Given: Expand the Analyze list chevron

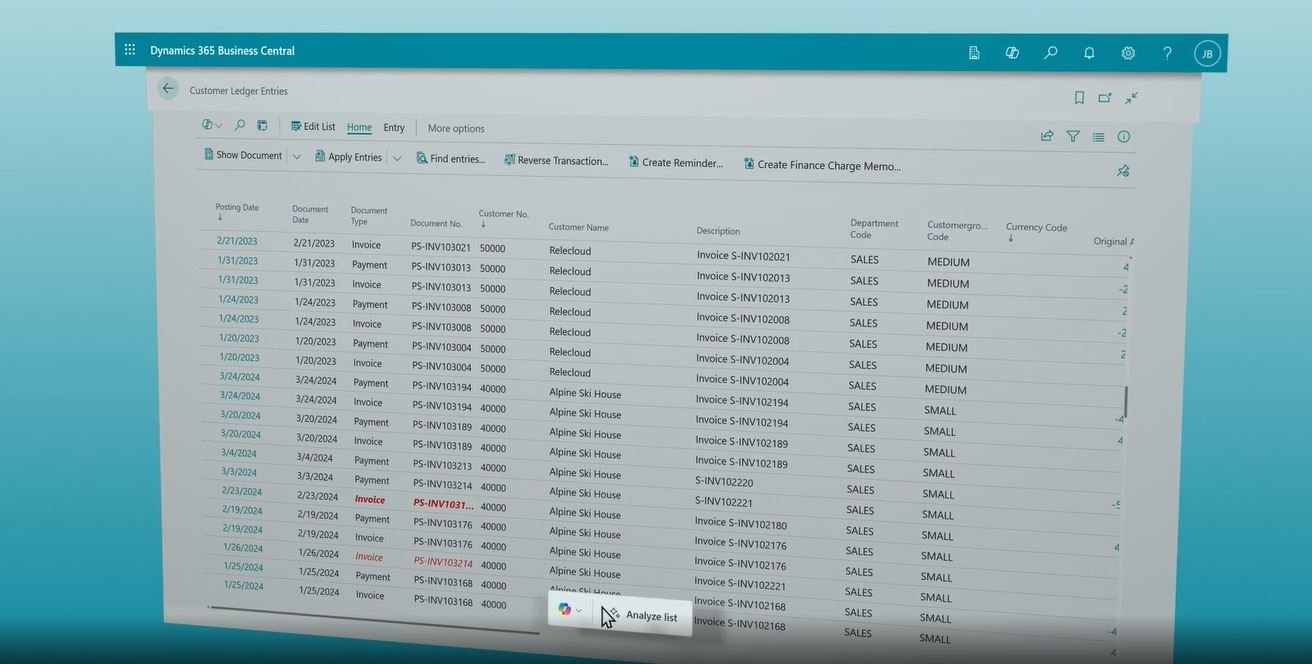Looking at the screenshot, I should (x=578, y=609).
